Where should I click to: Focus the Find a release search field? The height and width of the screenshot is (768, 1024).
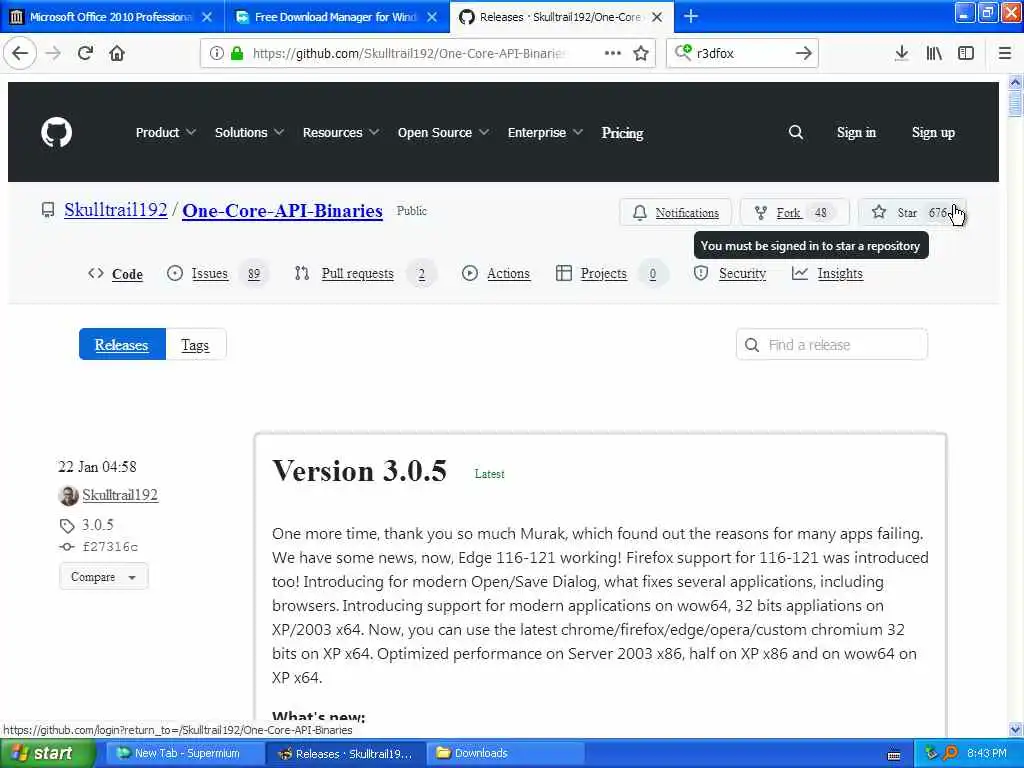[831, 345]
